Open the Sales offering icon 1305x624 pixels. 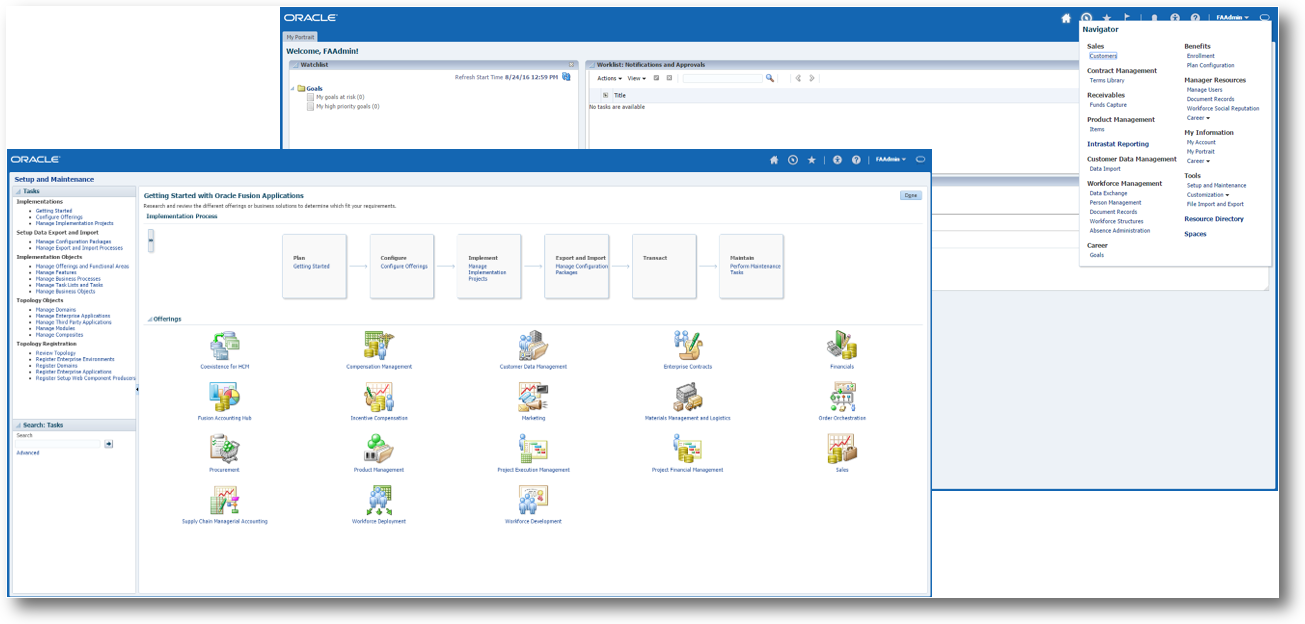click(x=842, y=449)
